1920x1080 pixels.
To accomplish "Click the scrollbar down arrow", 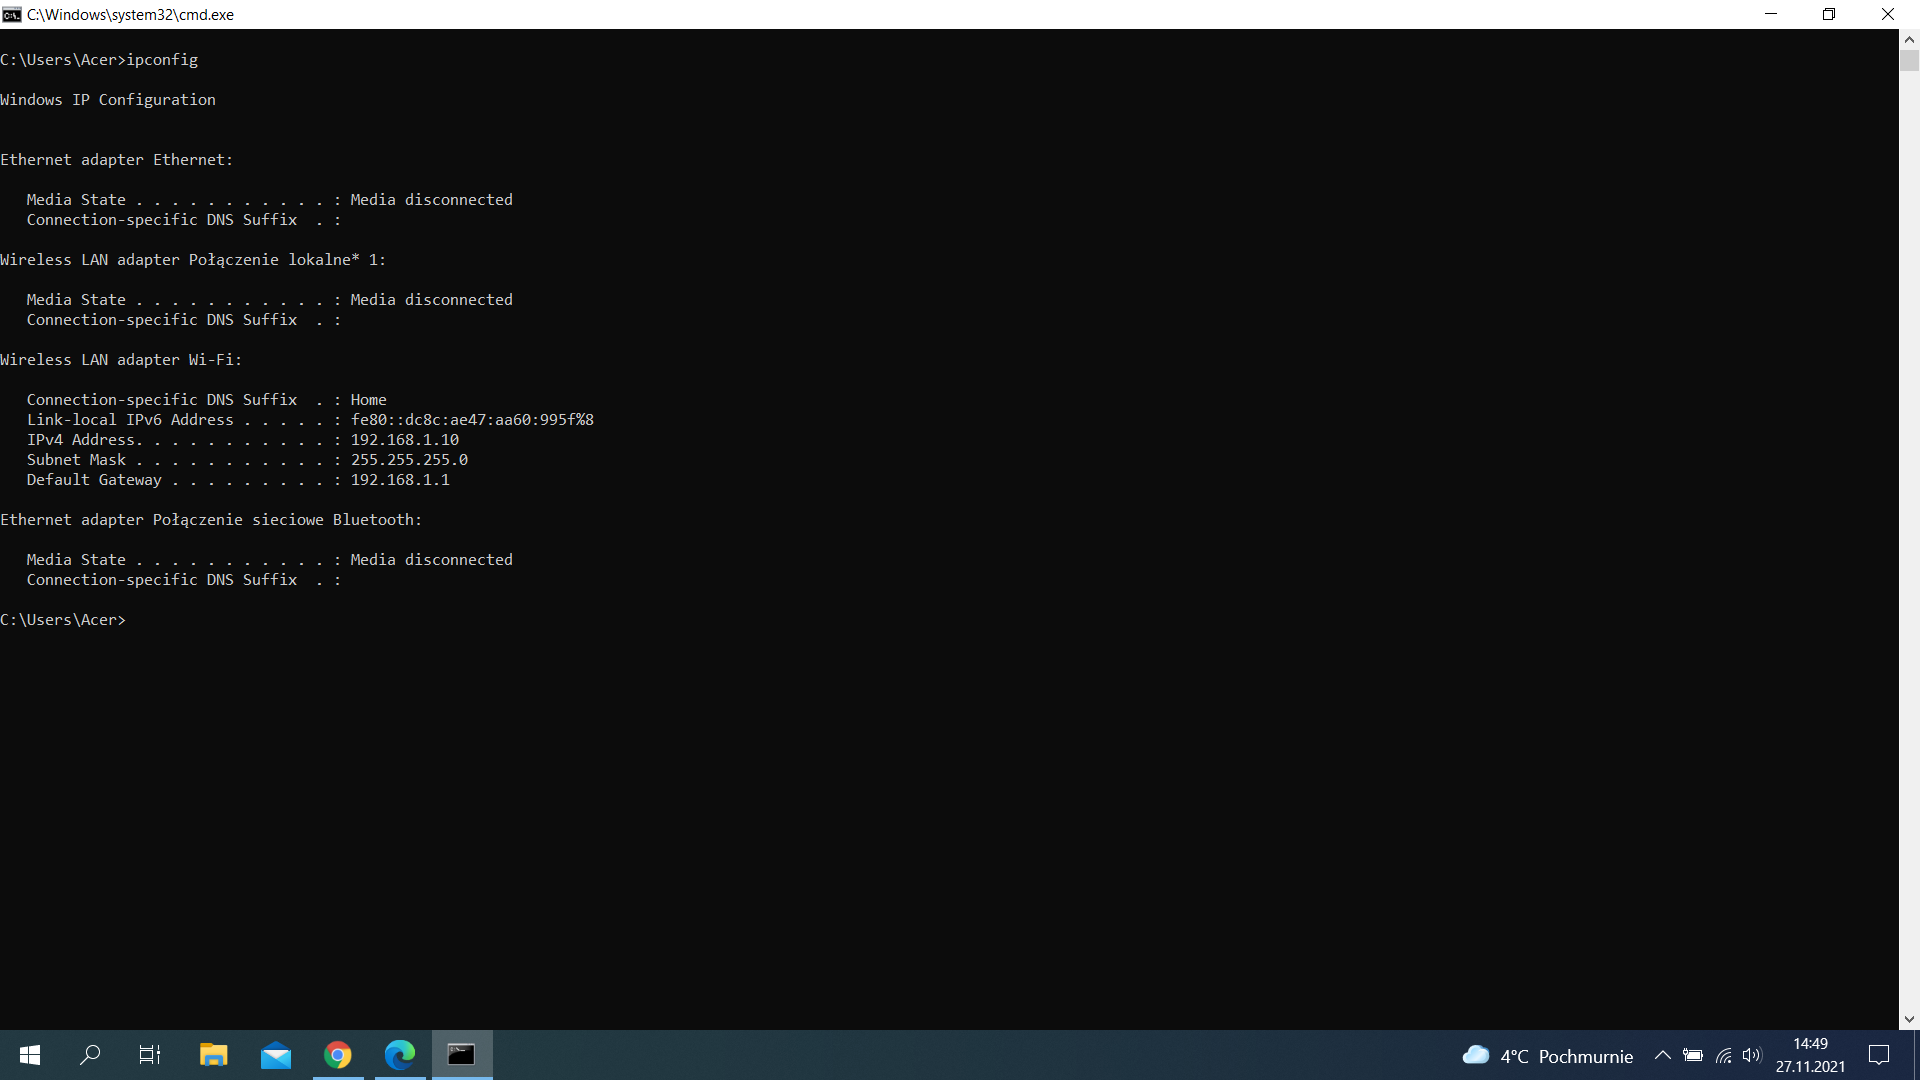I will [x=1909, y=1018].
